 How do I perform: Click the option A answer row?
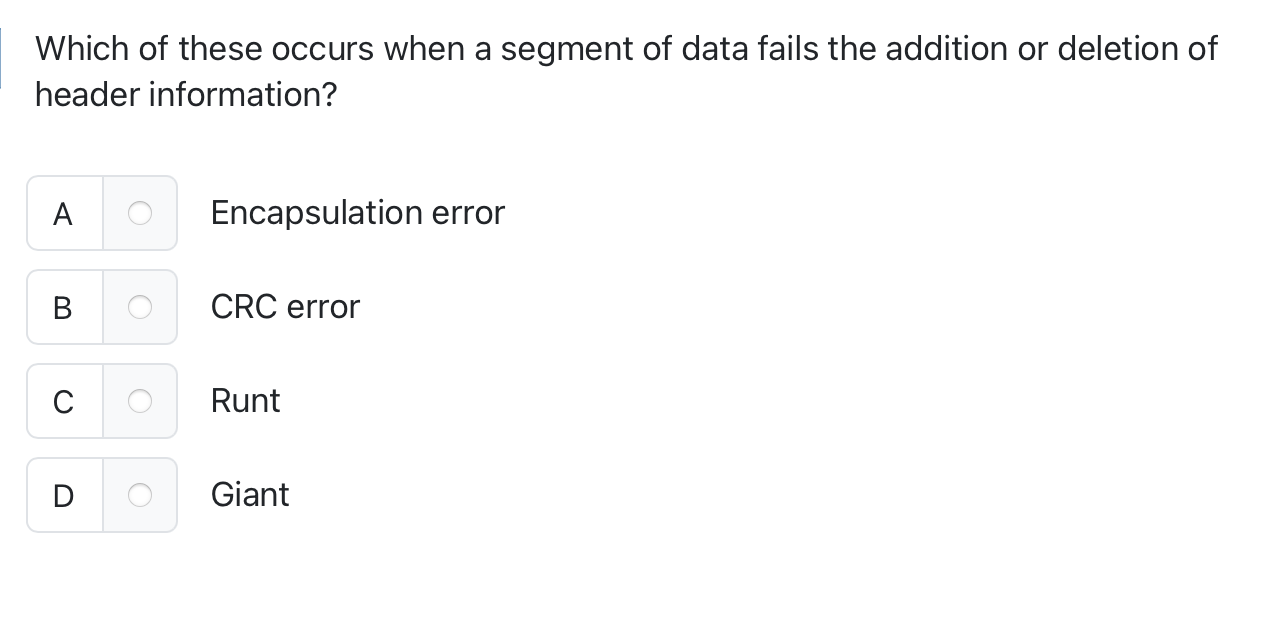pyautogui.click(x=102, y=213)
